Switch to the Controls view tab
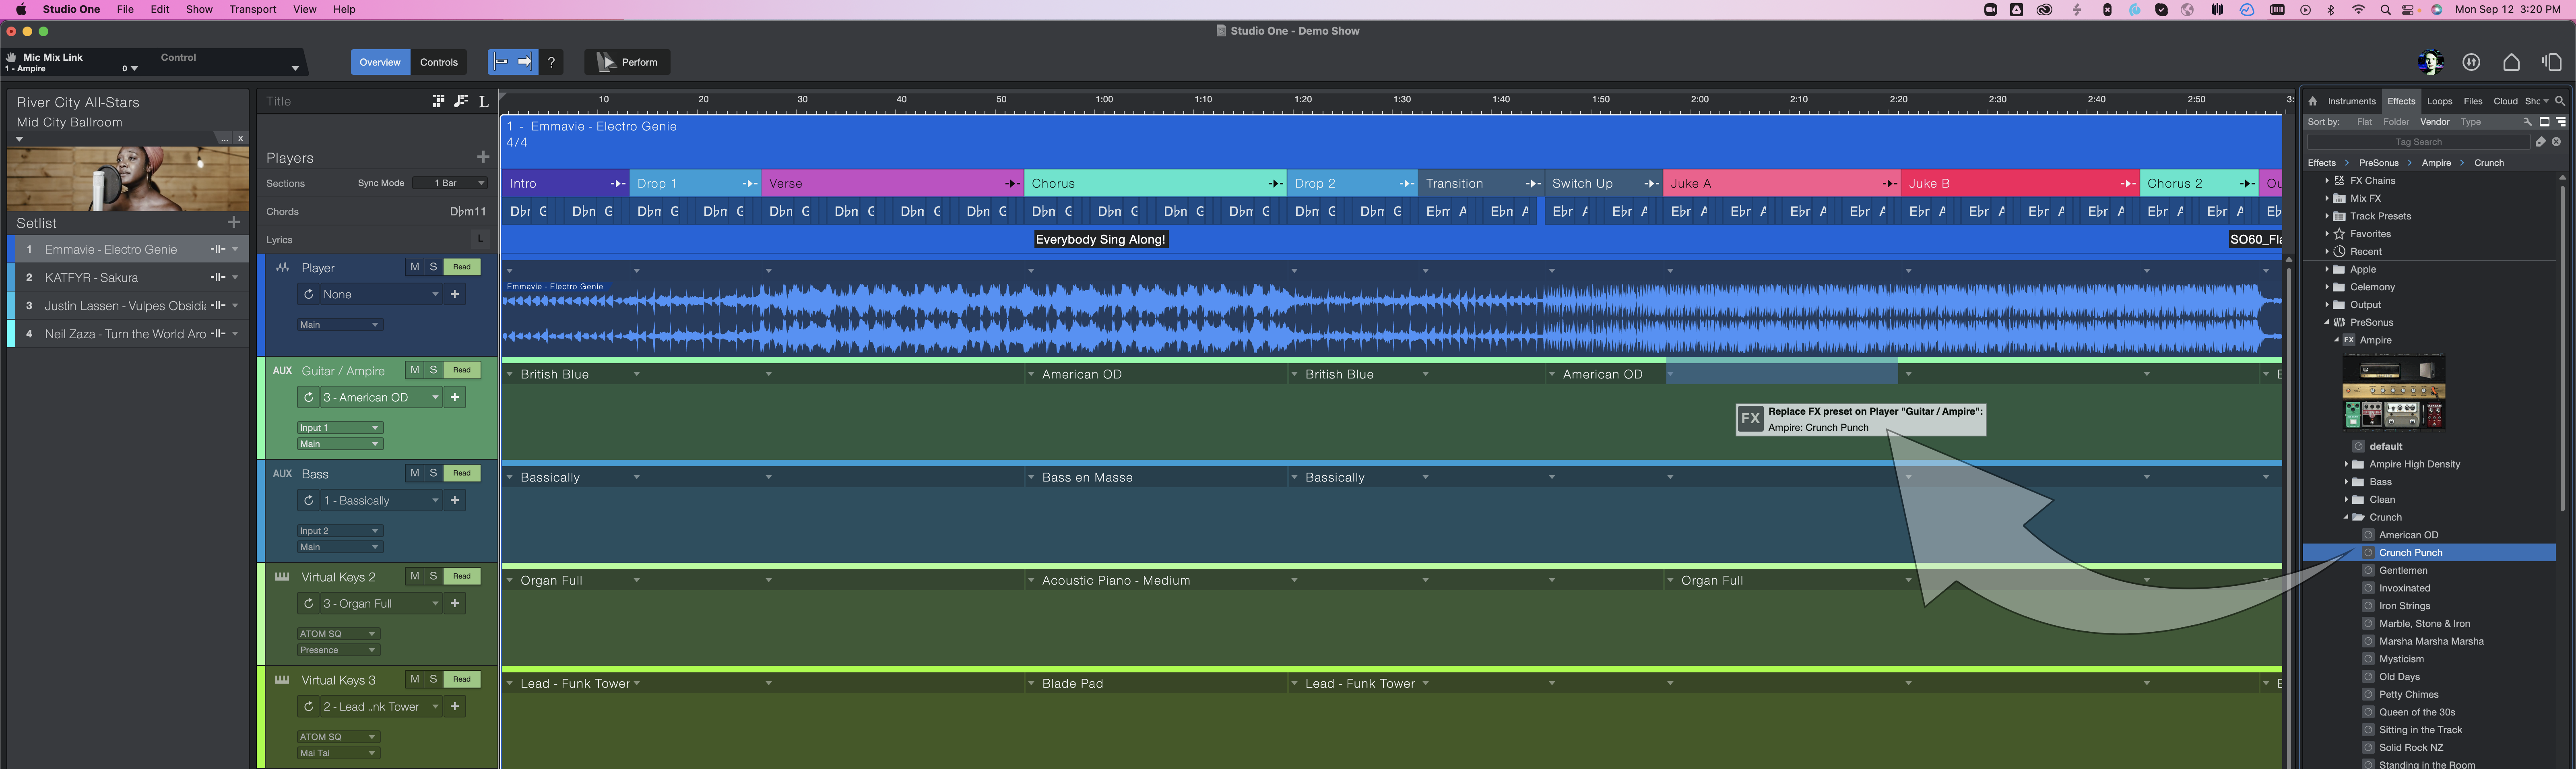 439,62
